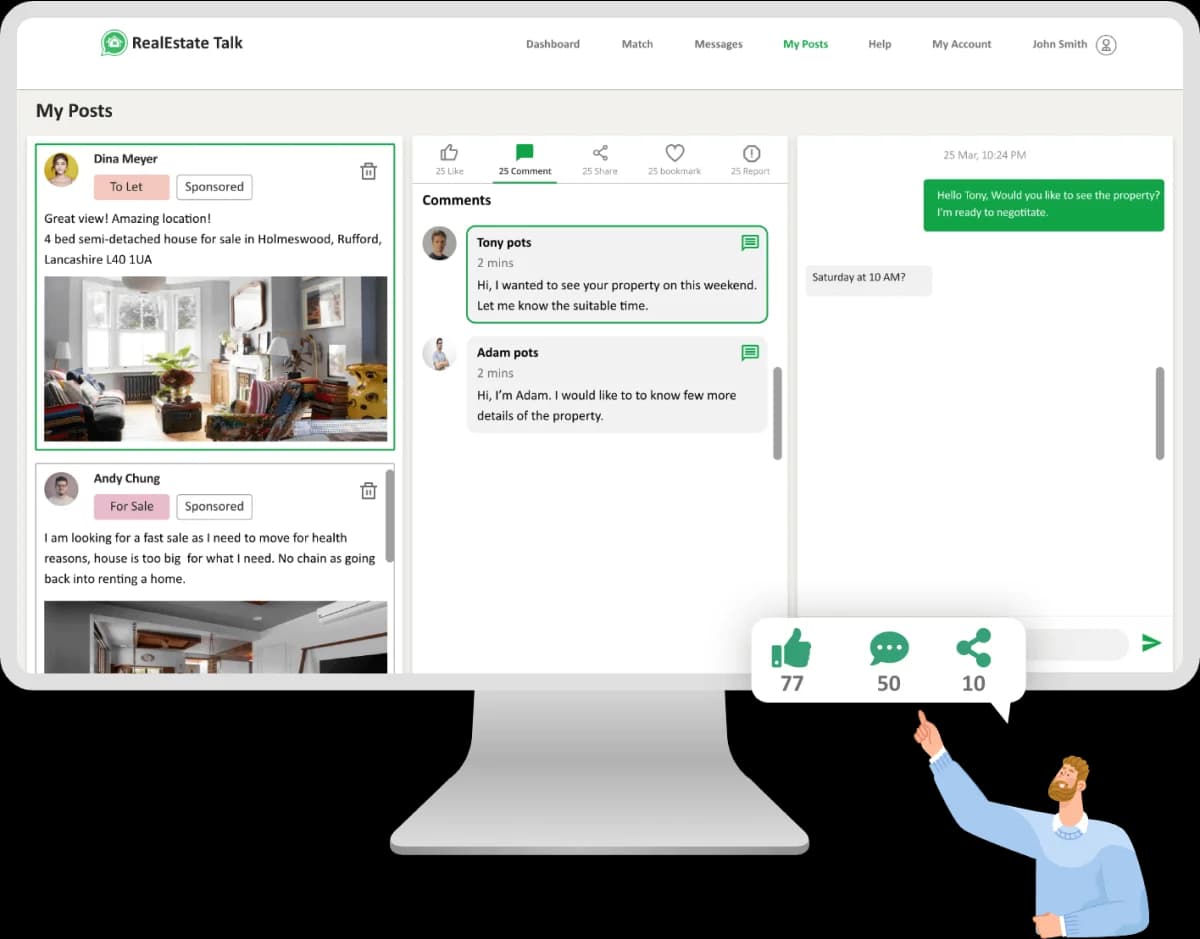Open My Account in navigation bar
Viewport: 1200px width, 939px height.
click(x=961, y=44)
